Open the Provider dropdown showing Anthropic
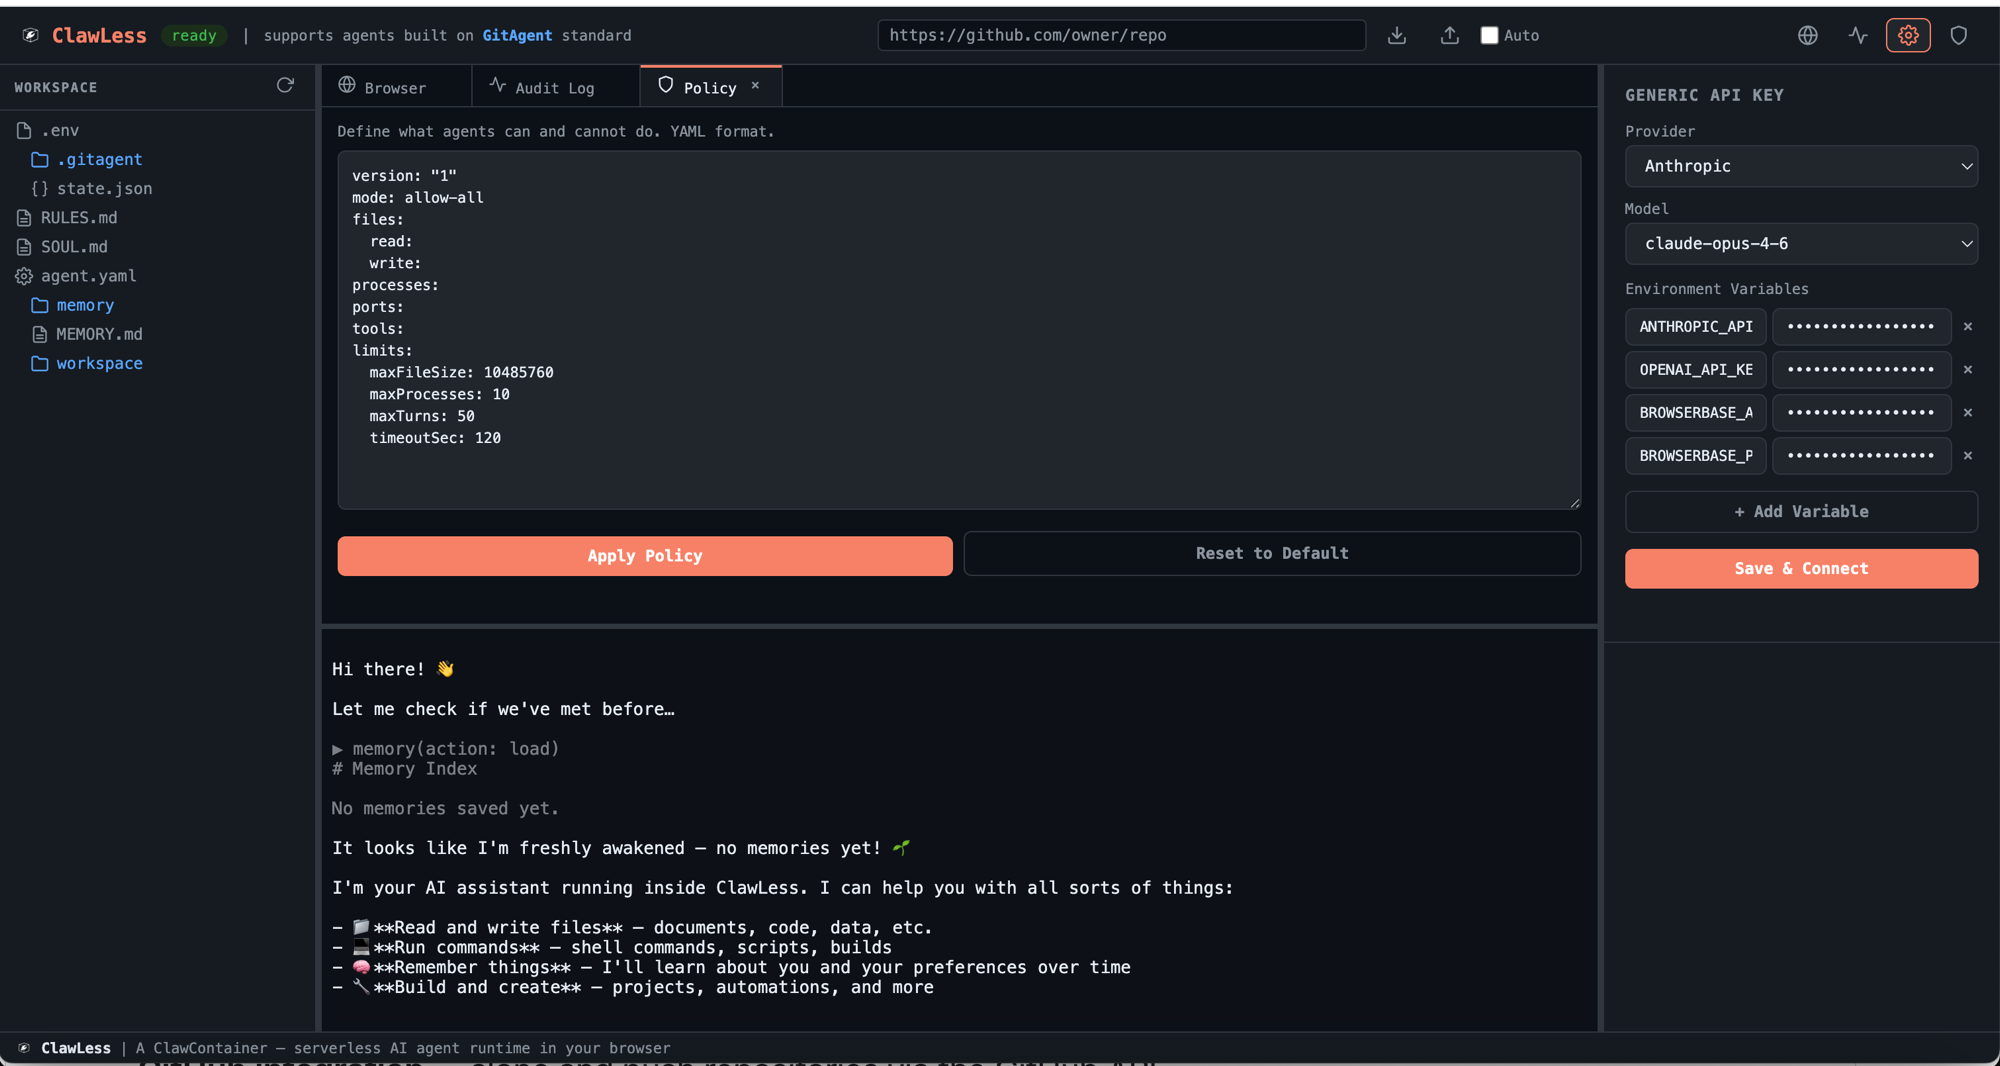2000x1066 pixels. click(1800, 166)
